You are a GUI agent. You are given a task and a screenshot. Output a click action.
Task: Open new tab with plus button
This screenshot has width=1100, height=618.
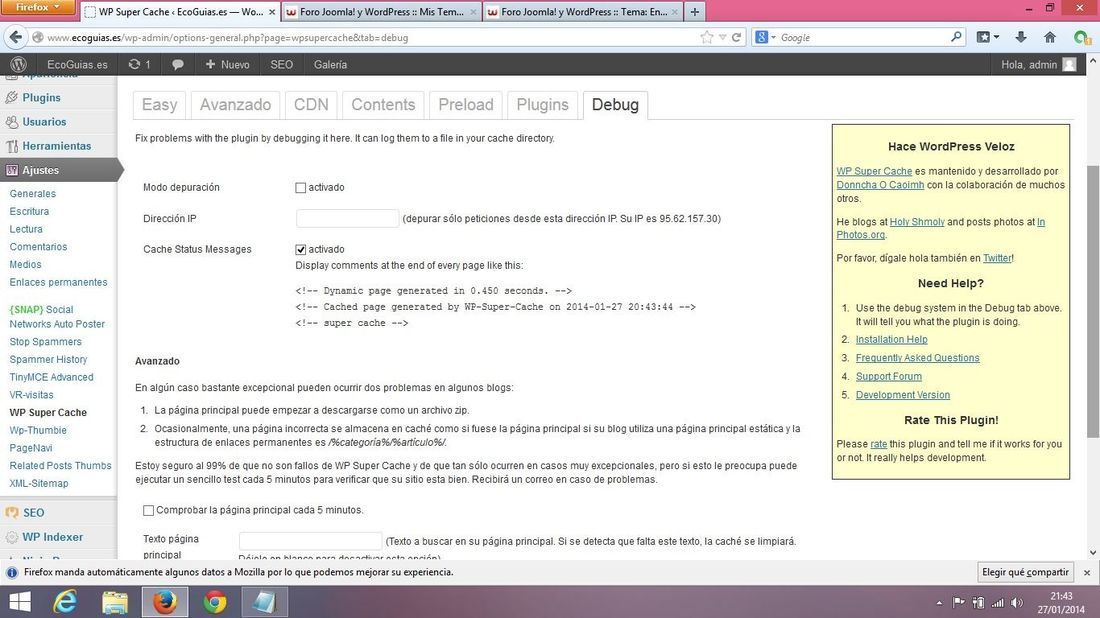point(695,12)
